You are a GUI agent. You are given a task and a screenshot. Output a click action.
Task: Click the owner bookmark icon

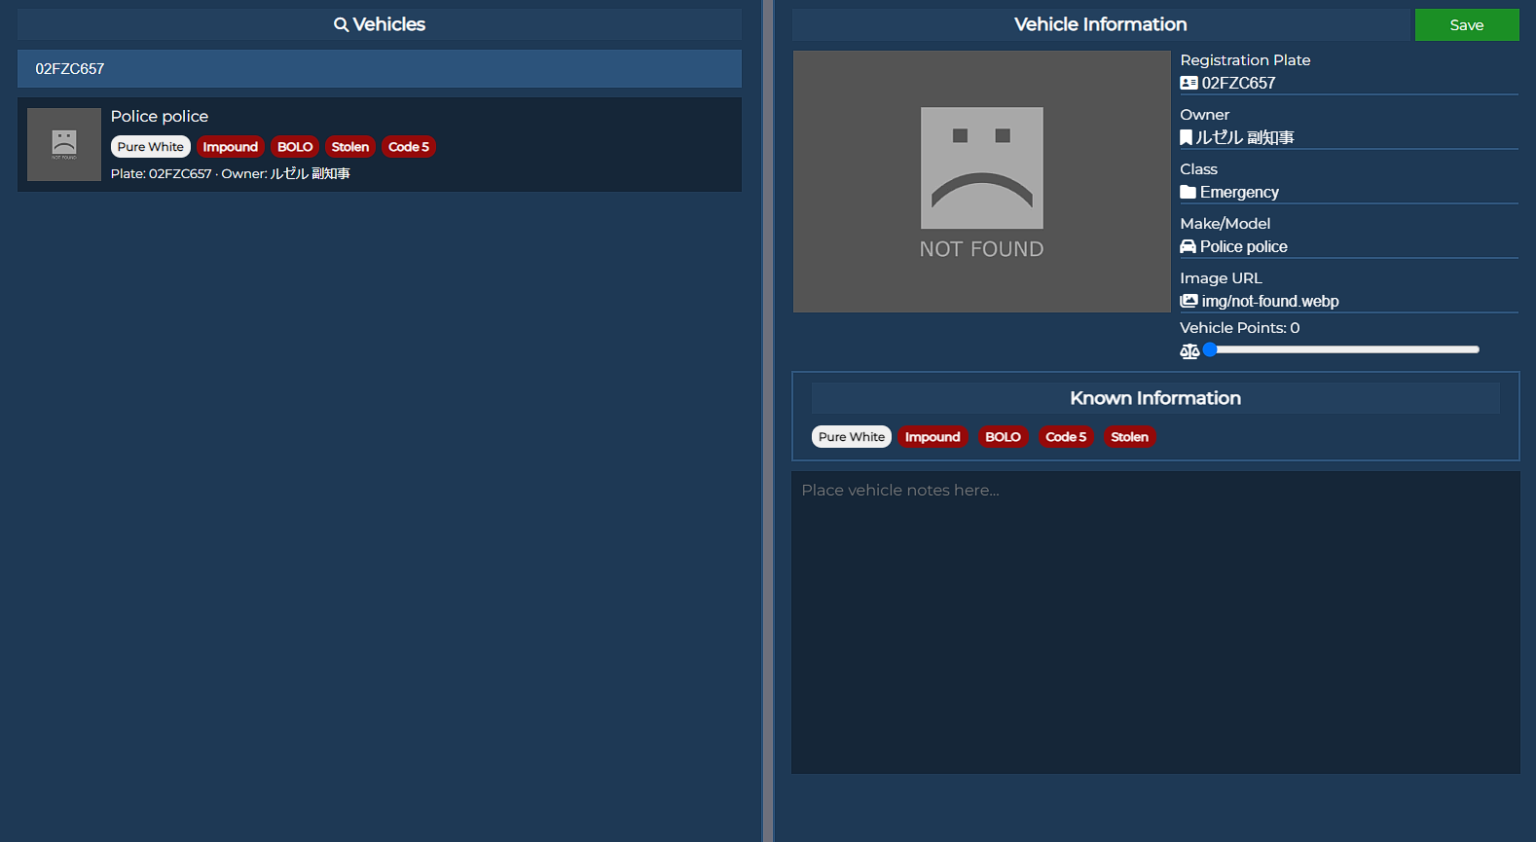[1186, 138]
